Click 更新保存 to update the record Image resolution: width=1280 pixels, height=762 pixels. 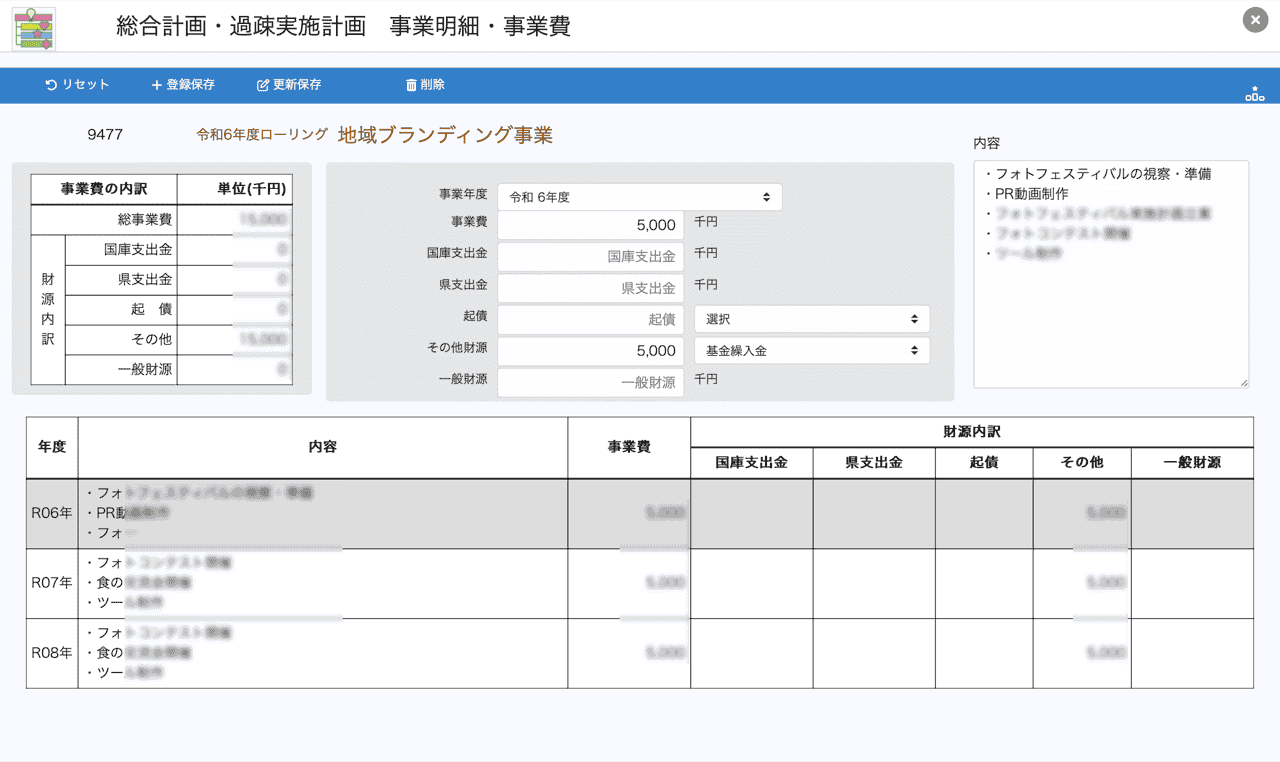(x=289, y=85)
